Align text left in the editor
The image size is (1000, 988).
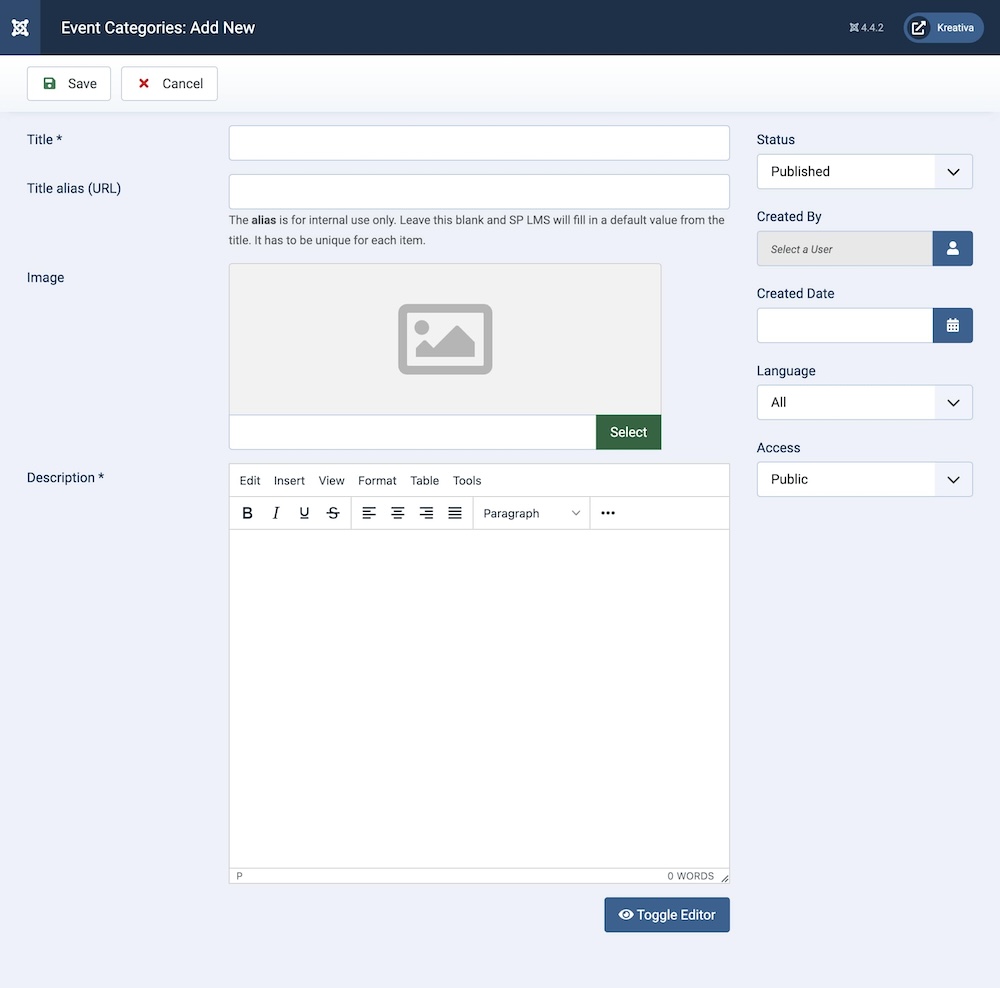coord(369,513)
